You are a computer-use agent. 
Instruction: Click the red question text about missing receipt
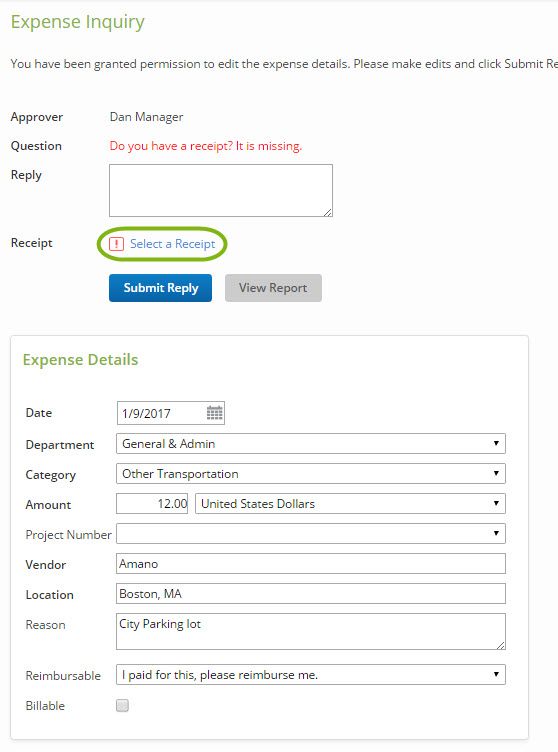206,146
